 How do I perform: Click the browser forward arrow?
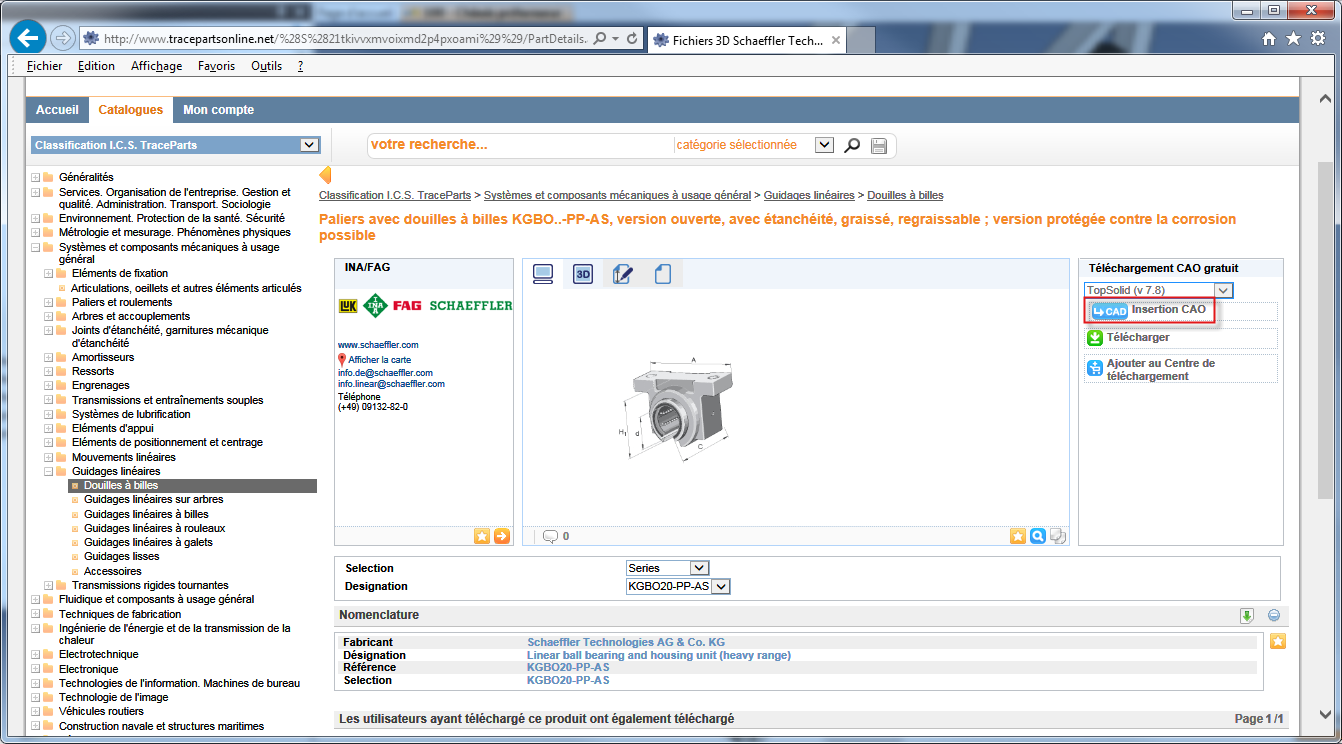pos(62,39)
